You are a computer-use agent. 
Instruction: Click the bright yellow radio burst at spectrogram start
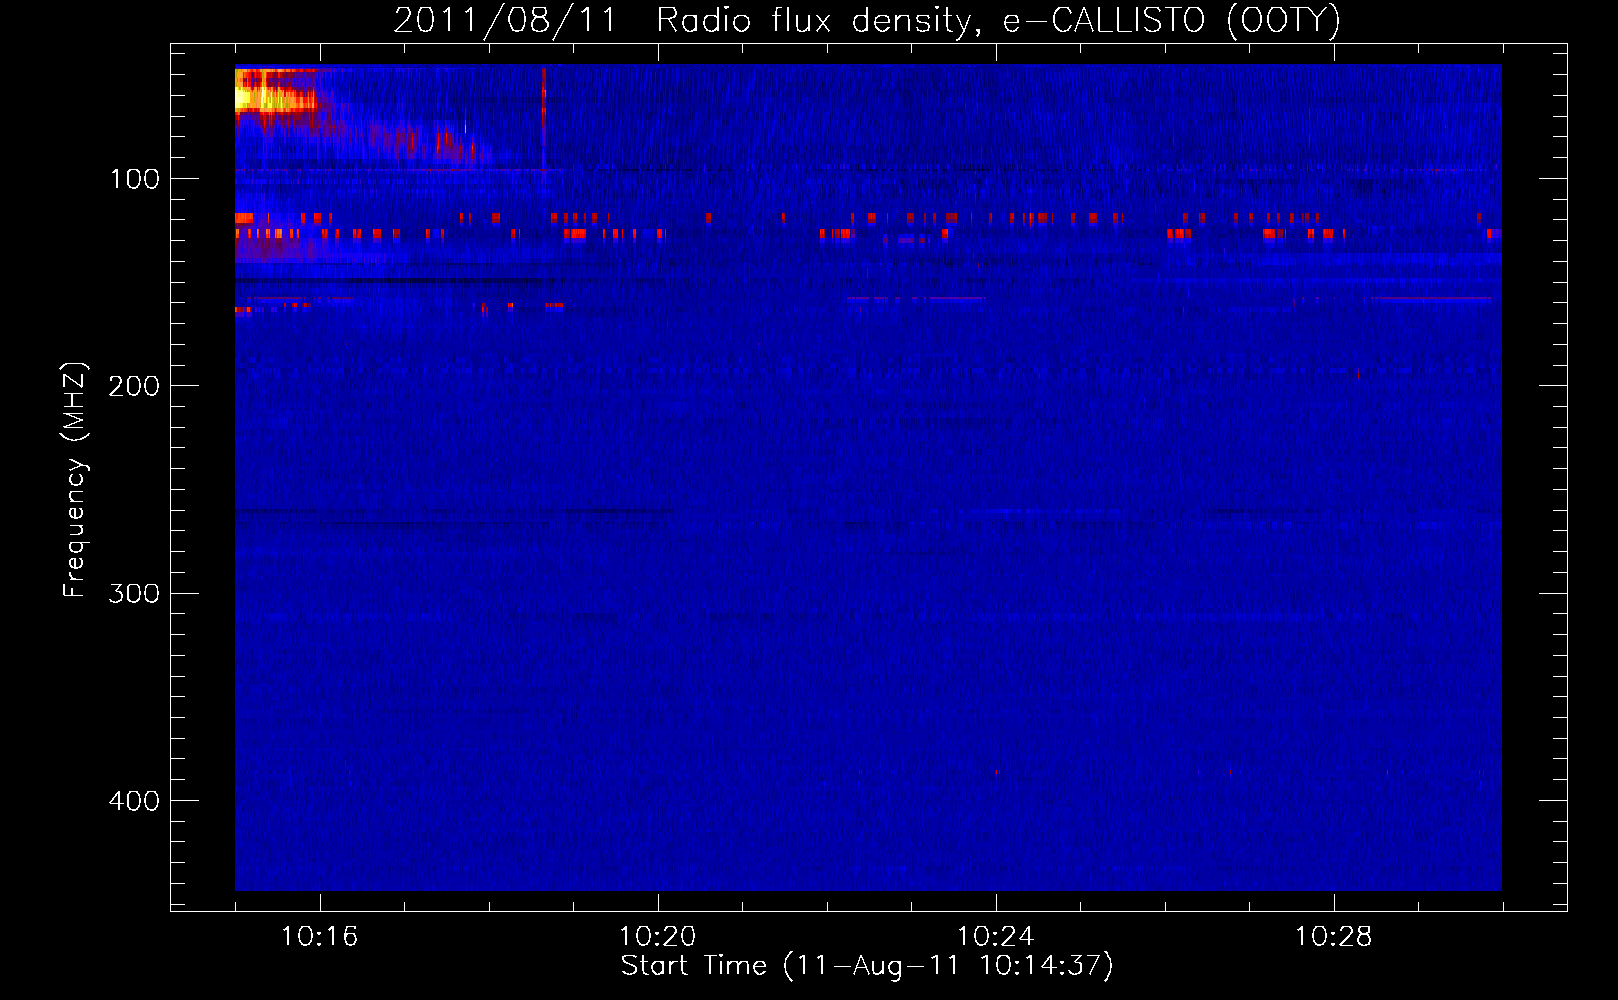(275, 92)
